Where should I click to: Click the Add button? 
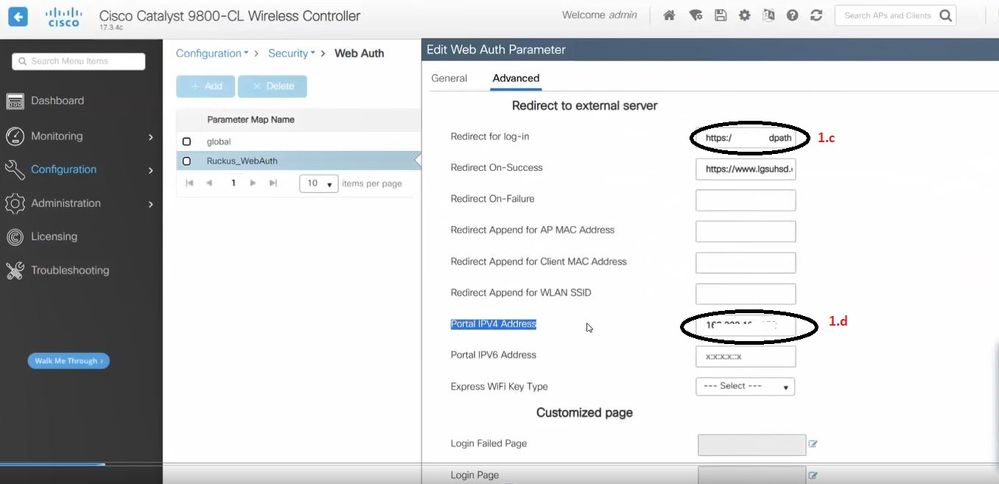coord(205,86)
